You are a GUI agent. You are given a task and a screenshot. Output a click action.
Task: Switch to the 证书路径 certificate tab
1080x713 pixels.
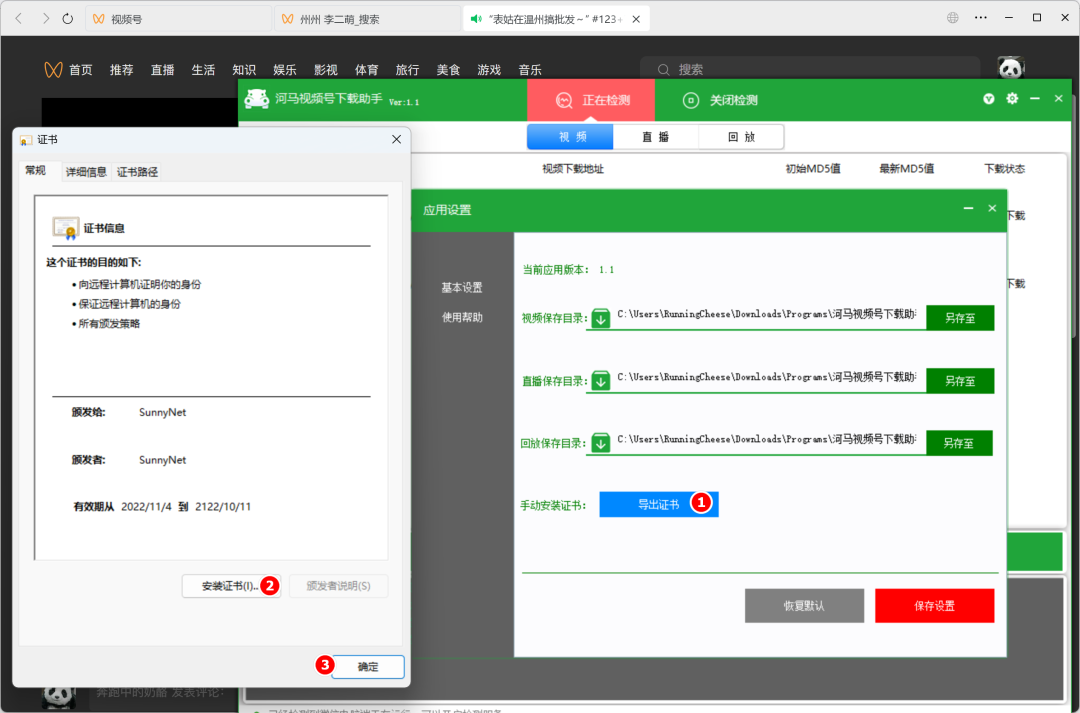137,172
